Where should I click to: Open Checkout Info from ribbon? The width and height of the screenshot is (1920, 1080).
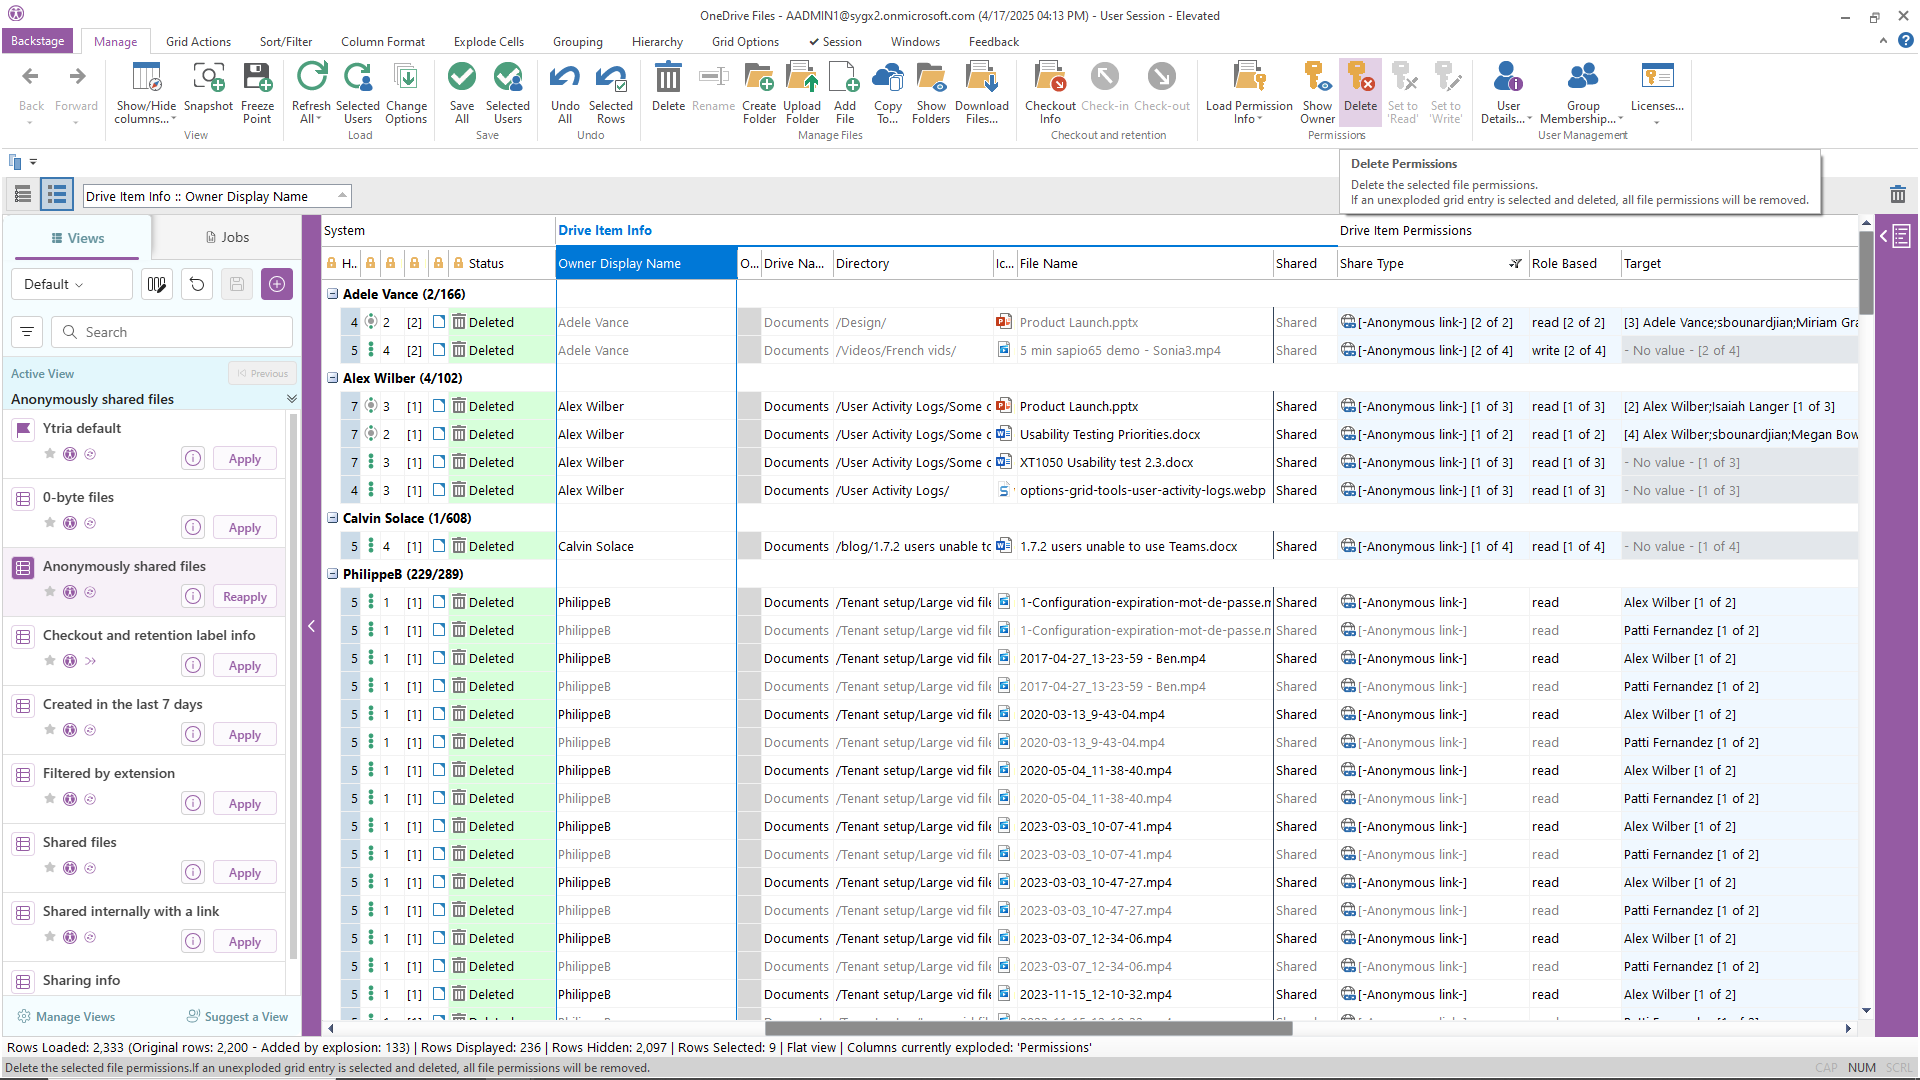coord(1049,78)
